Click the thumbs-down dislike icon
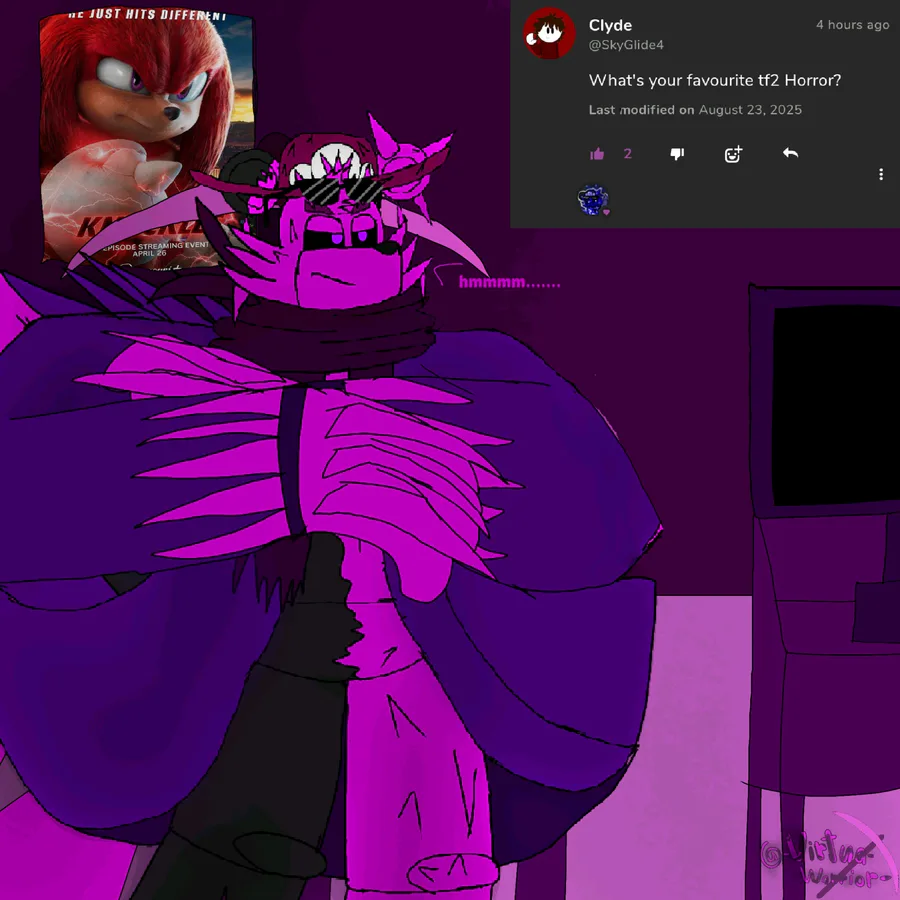Screen dimensions: 900x900 (x=677, y=154)
